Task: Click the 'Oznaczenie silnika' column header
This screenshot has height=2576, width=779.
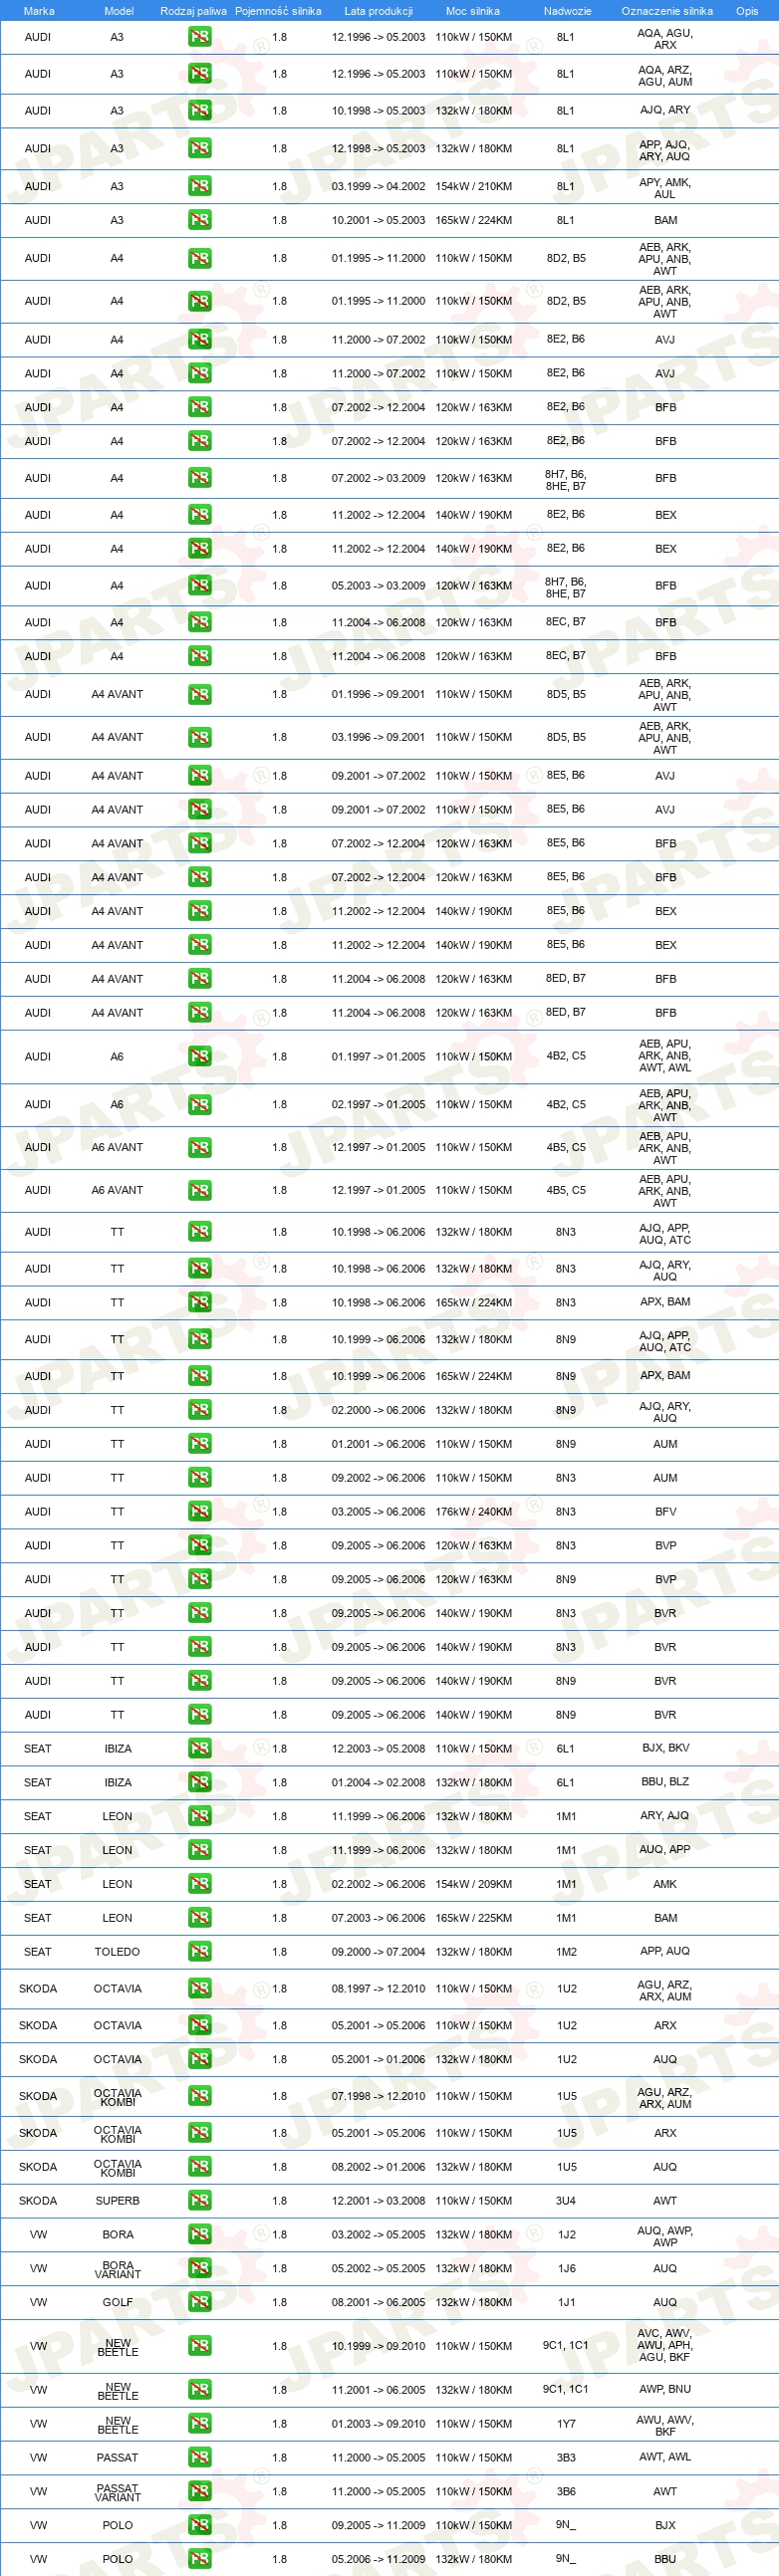Action: [667, 11]
